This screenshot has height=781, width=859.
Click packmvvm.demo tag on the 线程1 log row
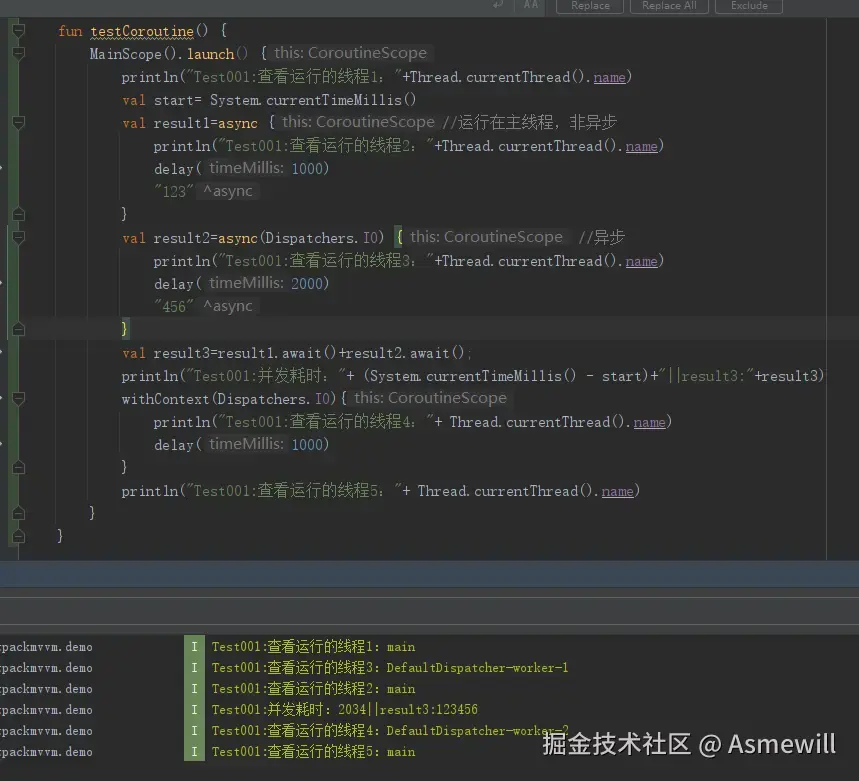(x=47, y=647)
